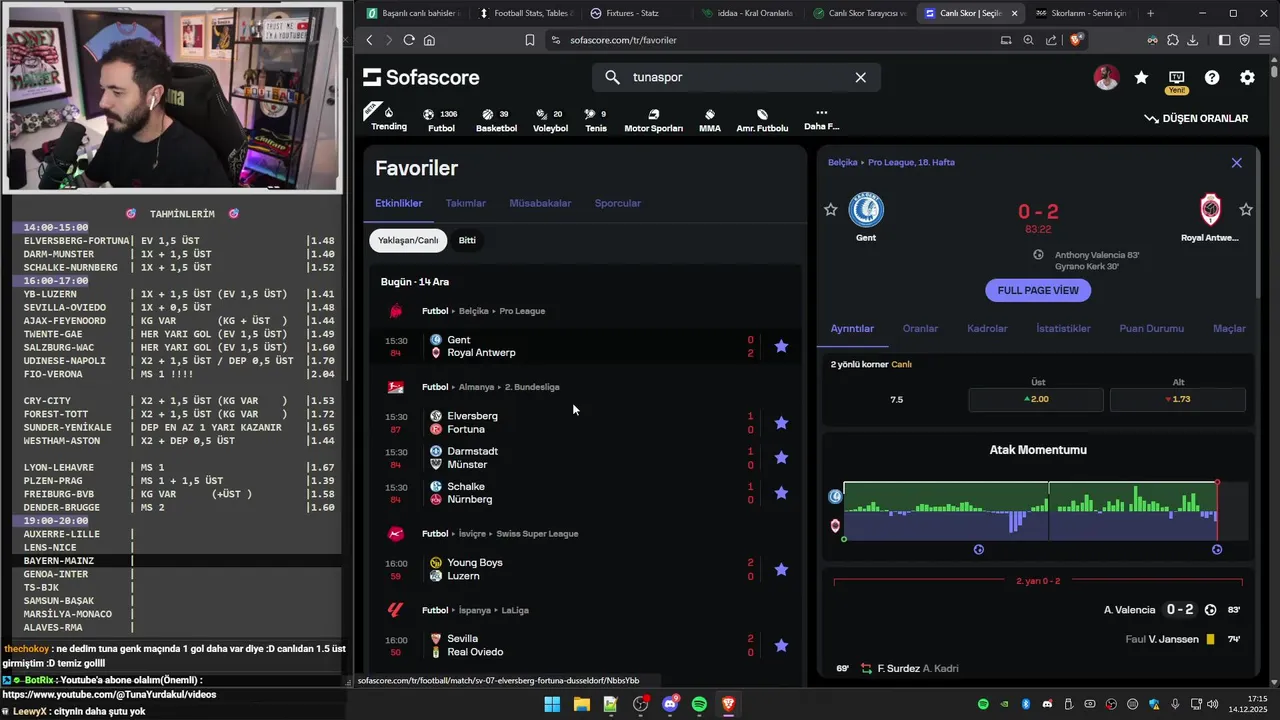Switch to the Etkinlikler tab

coord(399,203)
